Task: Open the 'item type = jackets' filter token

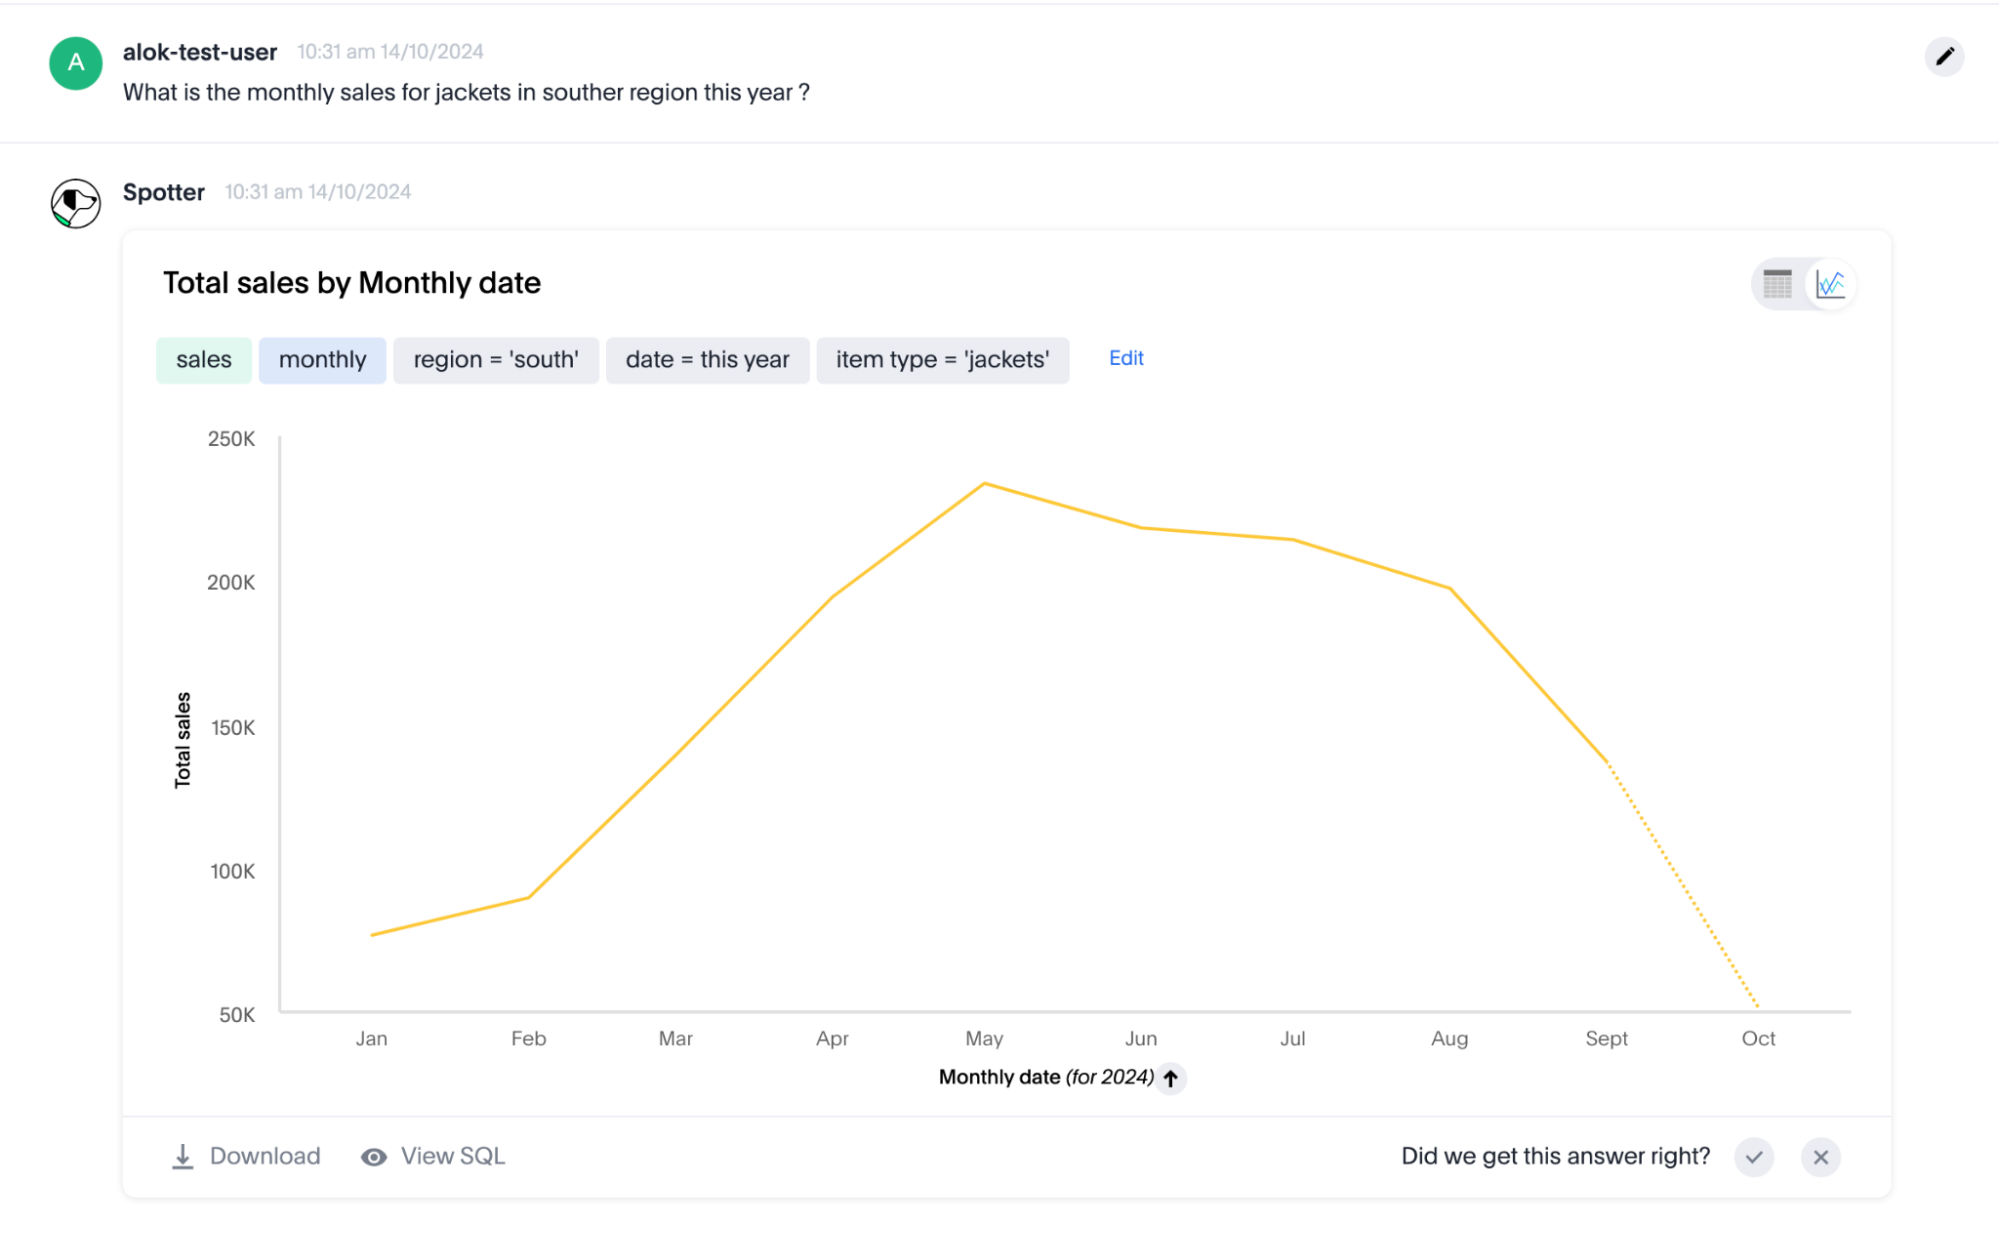Action: point(942,359)
